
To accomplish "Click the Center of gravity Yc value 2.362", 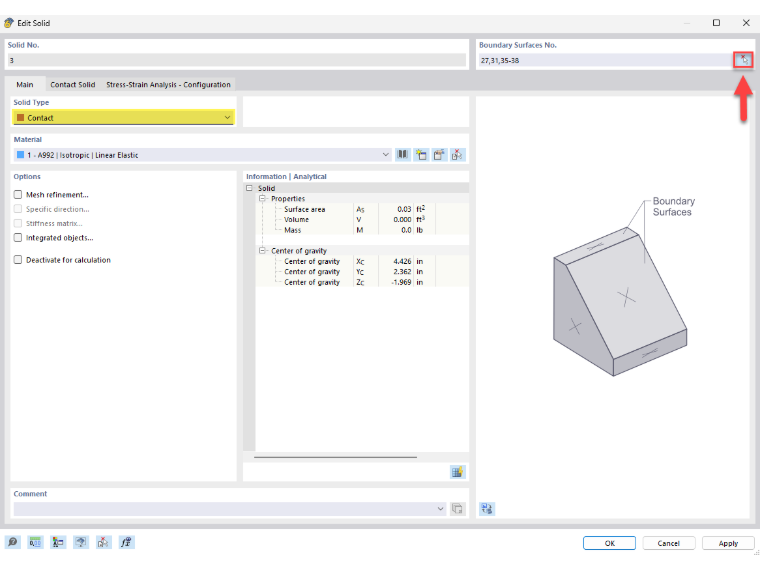I will click(x=402, y=272).
